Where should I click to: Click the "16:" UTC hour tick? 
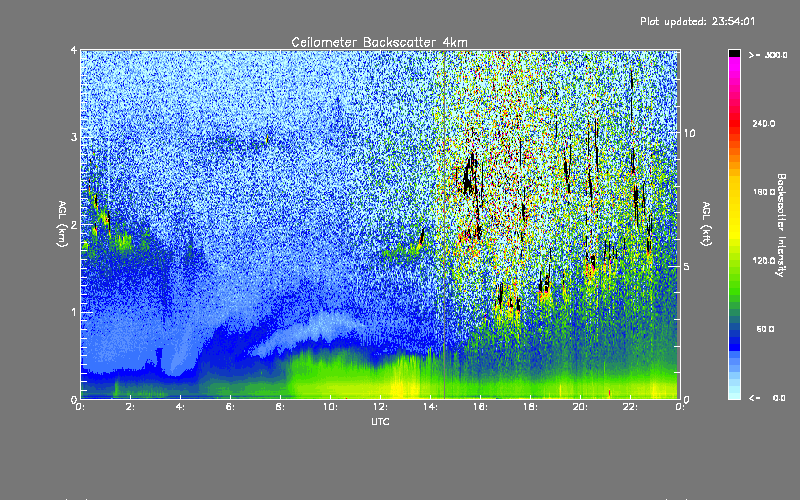[x=480, y=407]
